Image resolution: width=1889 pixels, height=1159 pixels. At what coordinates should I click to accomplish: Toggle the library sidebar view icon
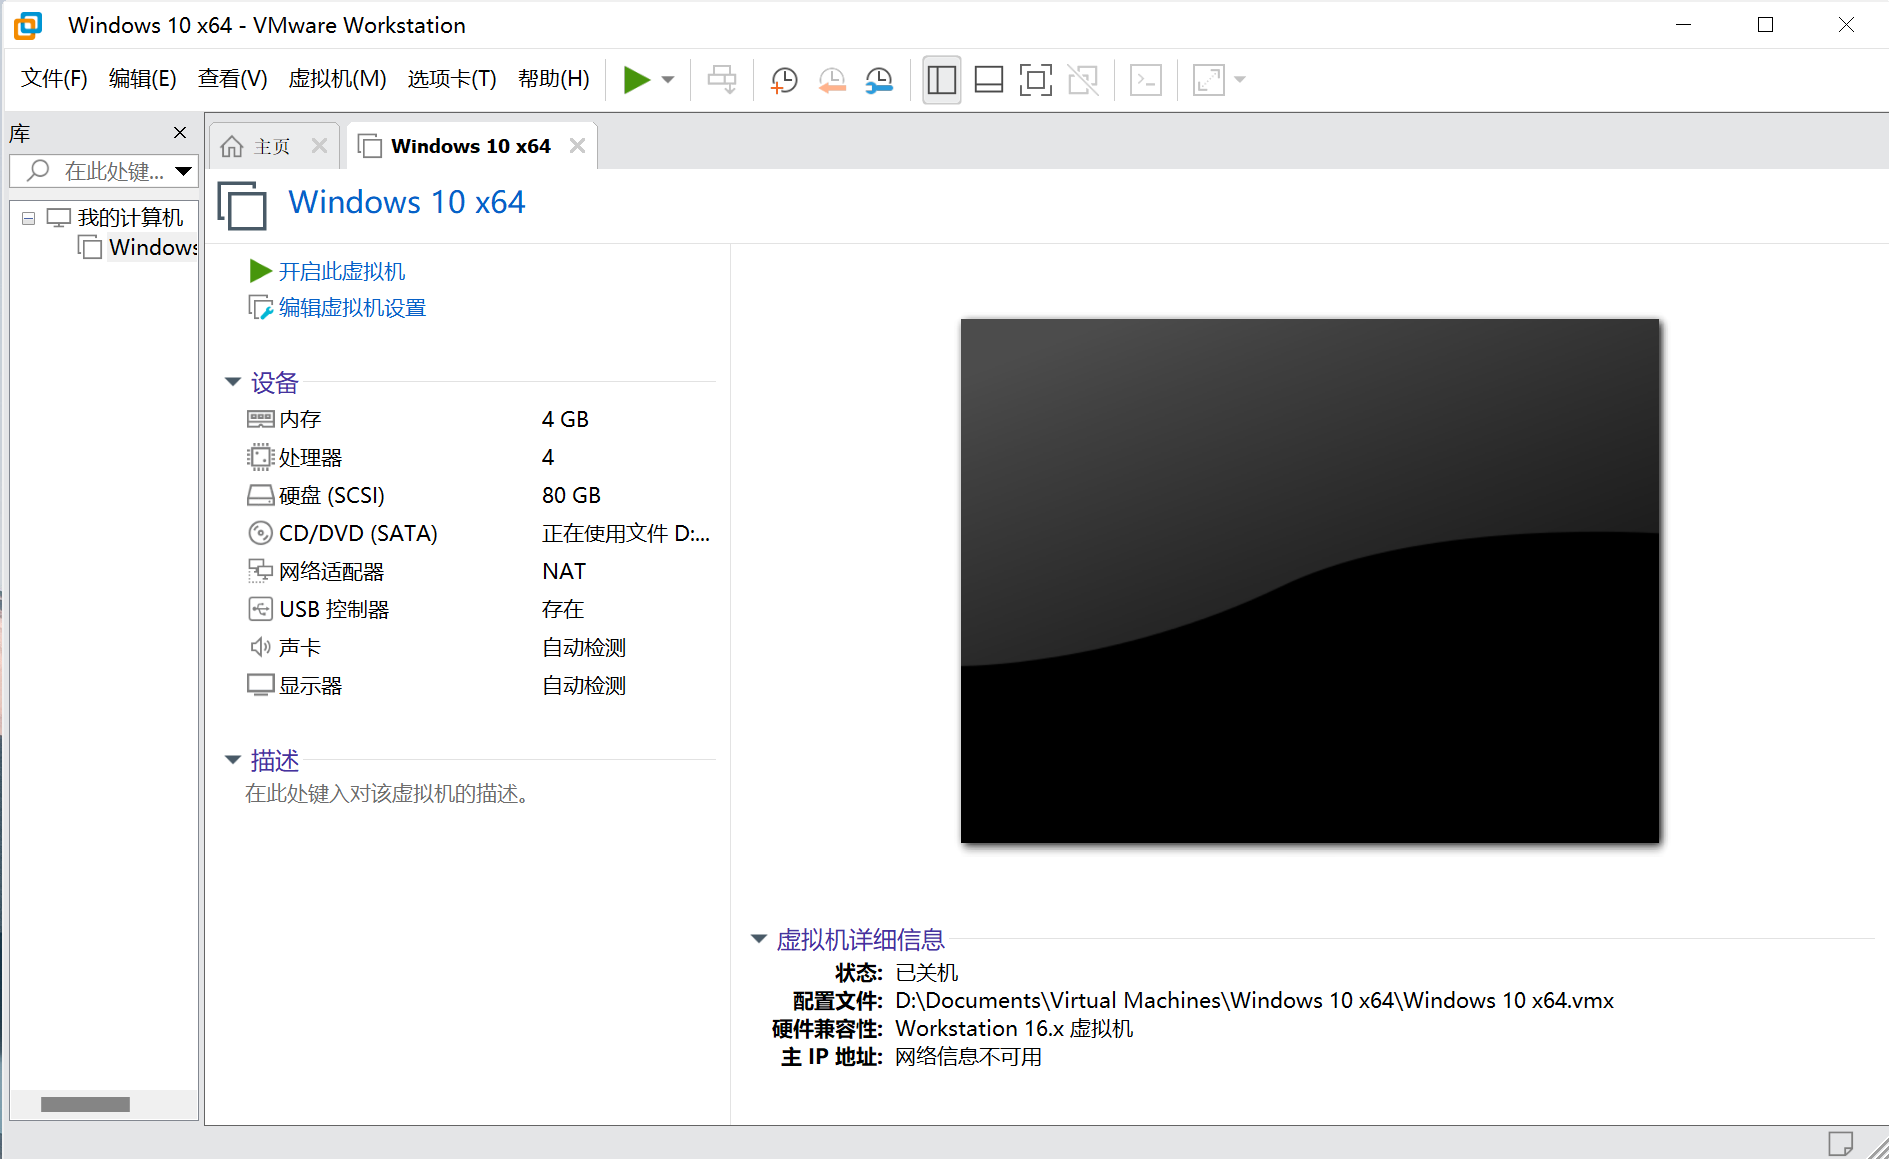(942, 80)
